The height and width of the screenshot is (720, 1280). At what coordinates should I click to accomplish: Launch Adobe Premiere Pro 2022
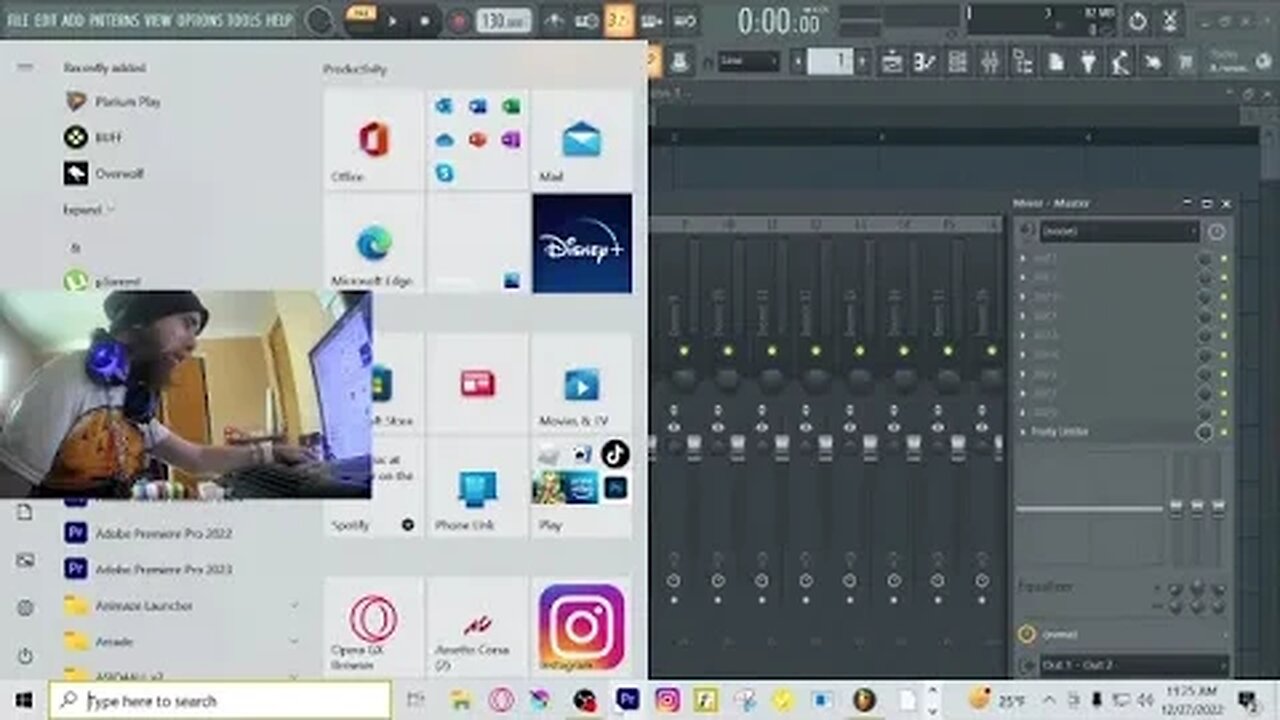148,533
